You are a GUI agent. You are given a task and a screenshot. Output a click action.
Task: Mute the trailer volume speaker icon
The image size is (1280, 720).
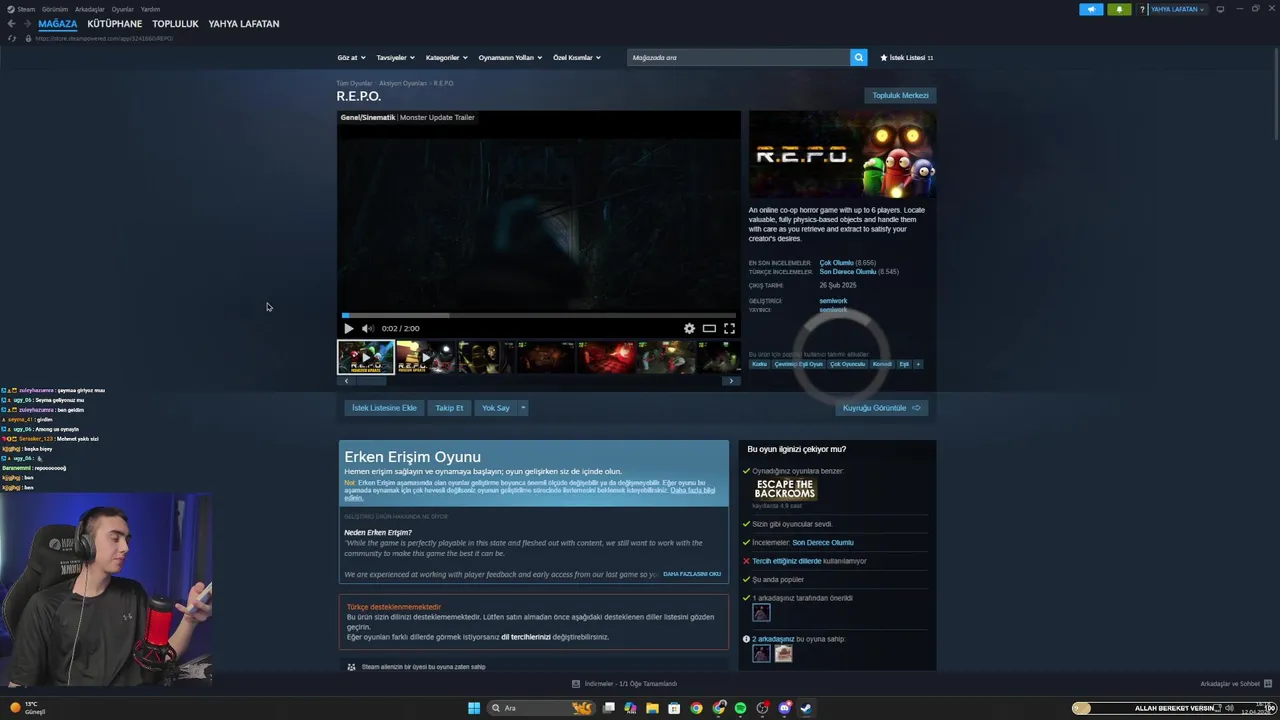367,328
